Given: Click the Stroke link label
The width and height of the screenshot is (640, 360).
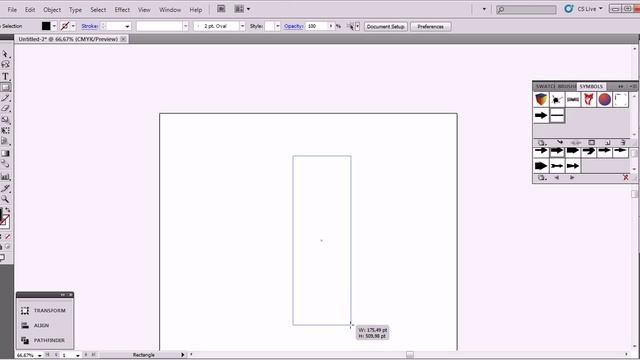Looking at the screenshot, I should pyautogui.click(x=89, y=26).
